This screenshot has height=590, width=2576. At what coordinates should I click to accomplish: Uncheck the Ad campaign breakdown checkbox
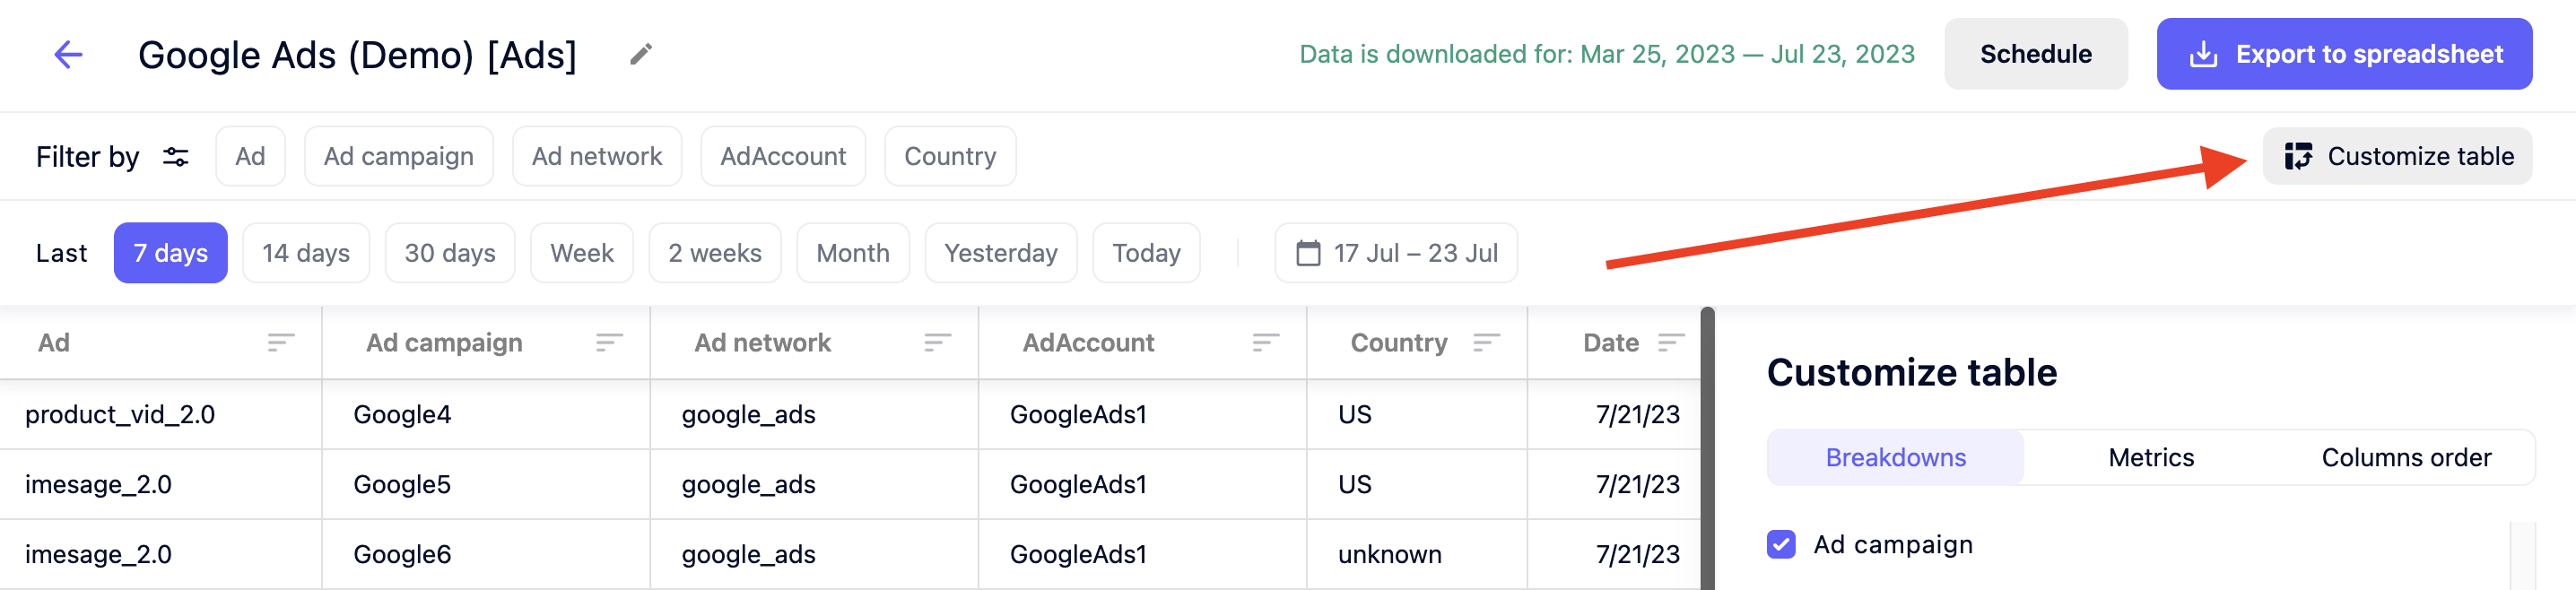point(1781,544)
